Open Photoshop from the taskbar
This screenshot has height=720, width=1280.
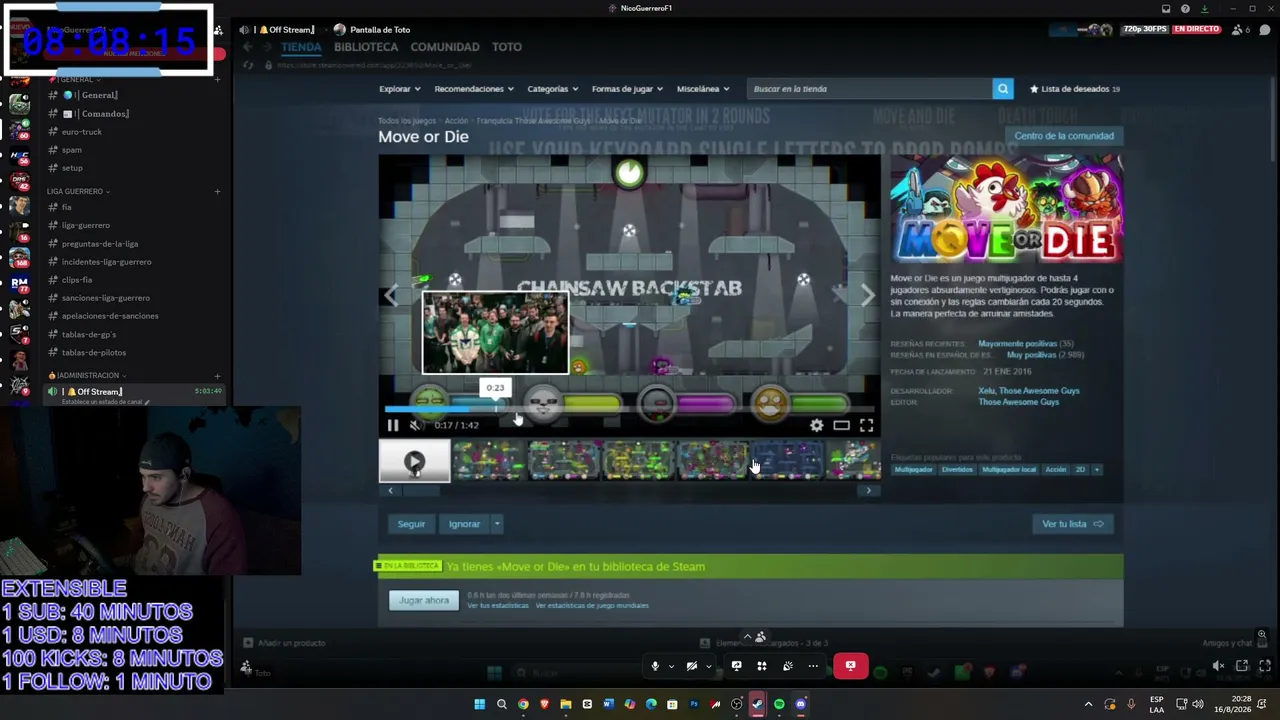tap(694, 704)
